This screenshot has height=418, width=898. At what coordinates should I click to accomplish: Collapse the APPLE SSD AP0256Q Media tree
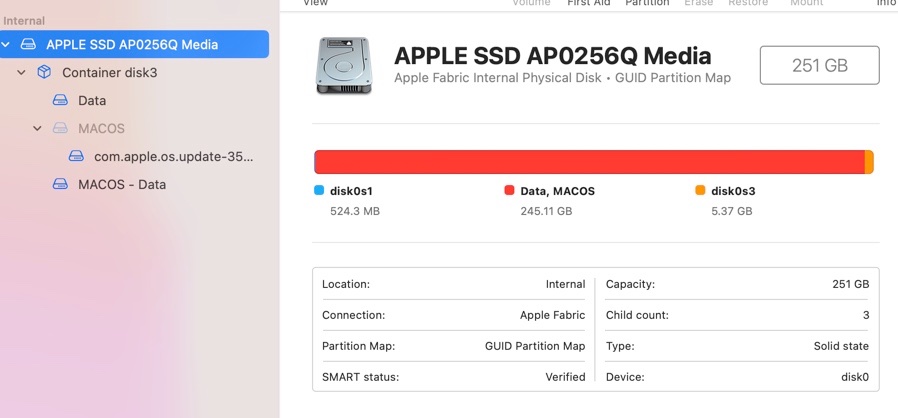pos(7,45)
